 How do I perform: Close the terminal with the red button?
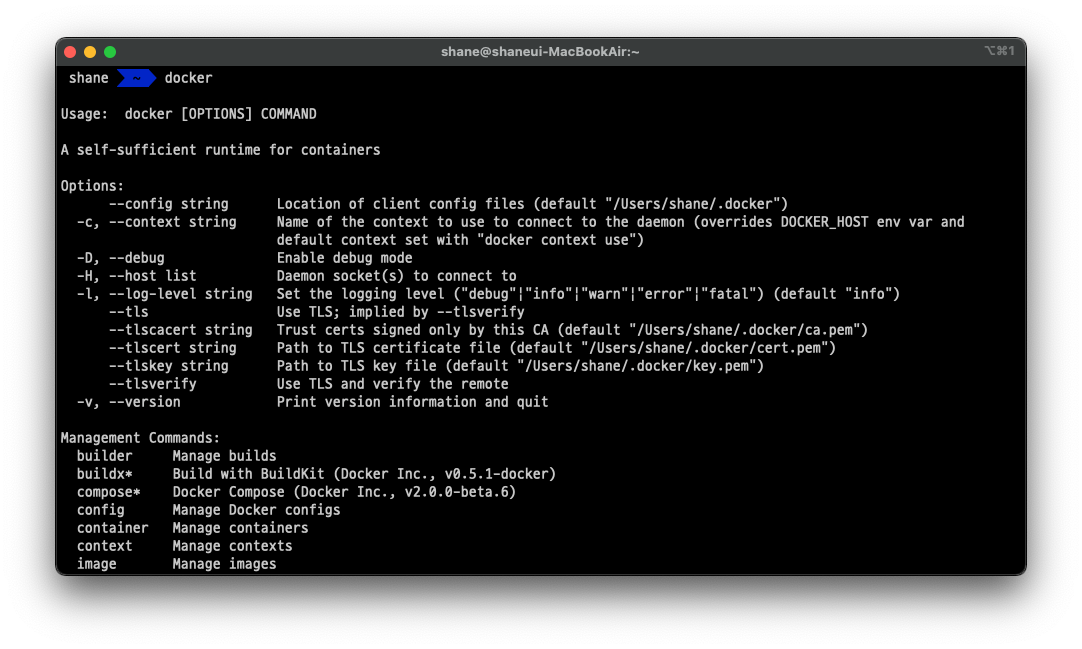[x=70, y=52]
